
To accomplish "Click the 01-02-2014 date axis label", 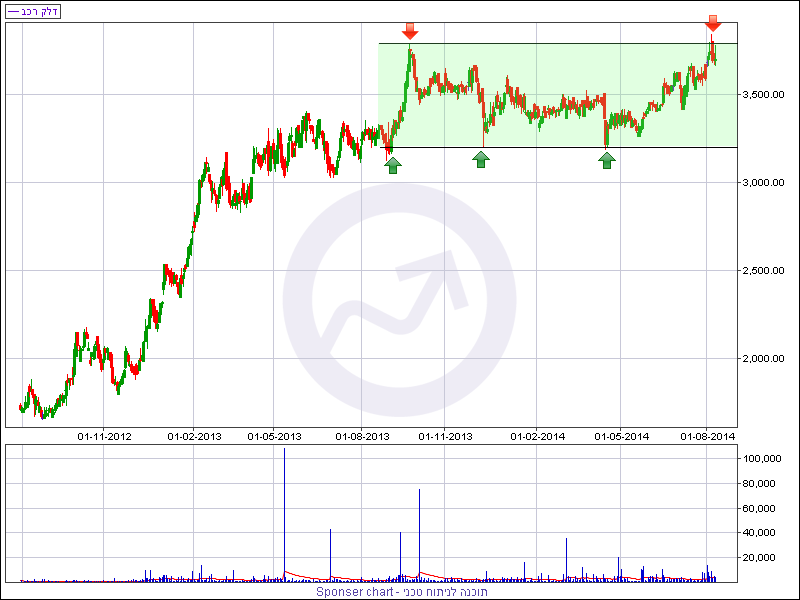I will pos(538,436).
